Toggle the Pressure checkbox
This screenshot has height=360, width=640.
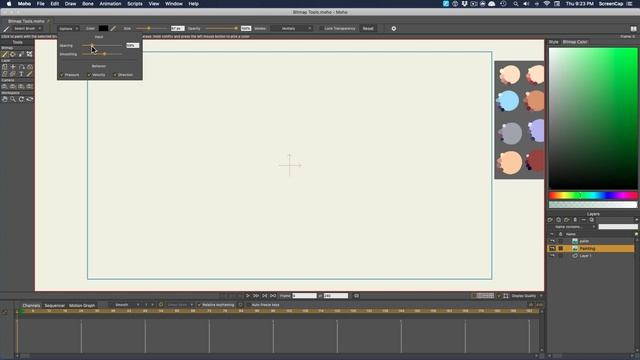tap(62, 75)
